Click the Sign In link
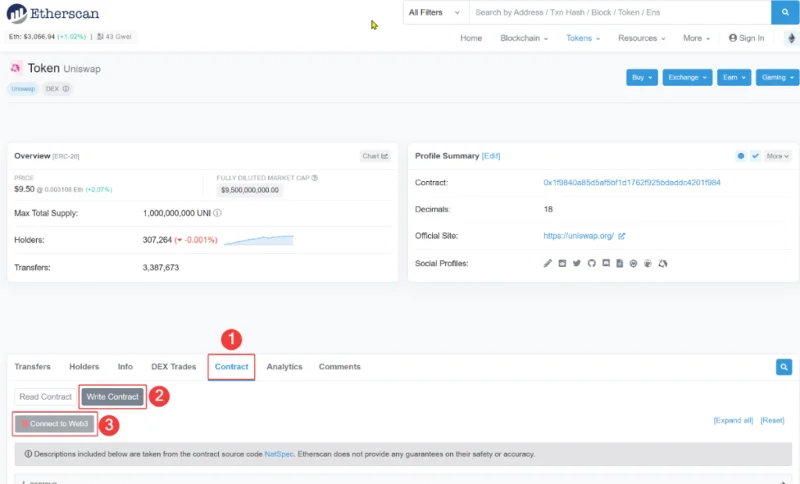Screen dimensions: 800x484 click(746, 38)
